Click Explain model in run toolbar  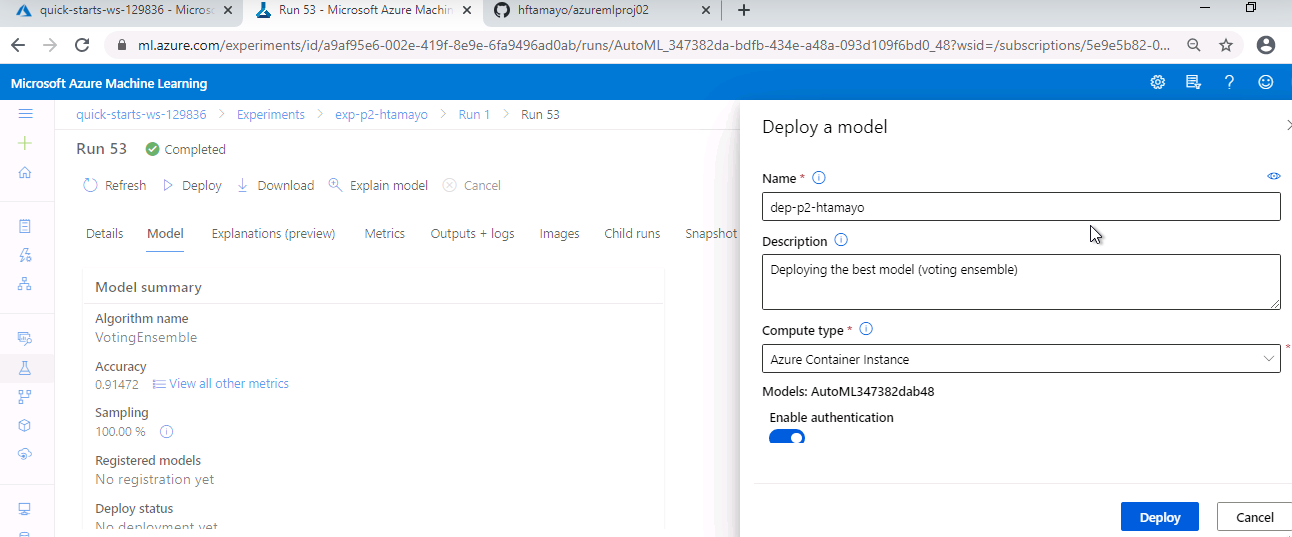coord(378,185)
